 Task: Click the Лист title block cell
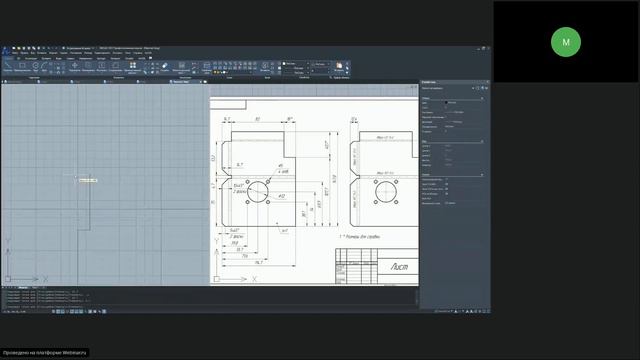(398, 267)
